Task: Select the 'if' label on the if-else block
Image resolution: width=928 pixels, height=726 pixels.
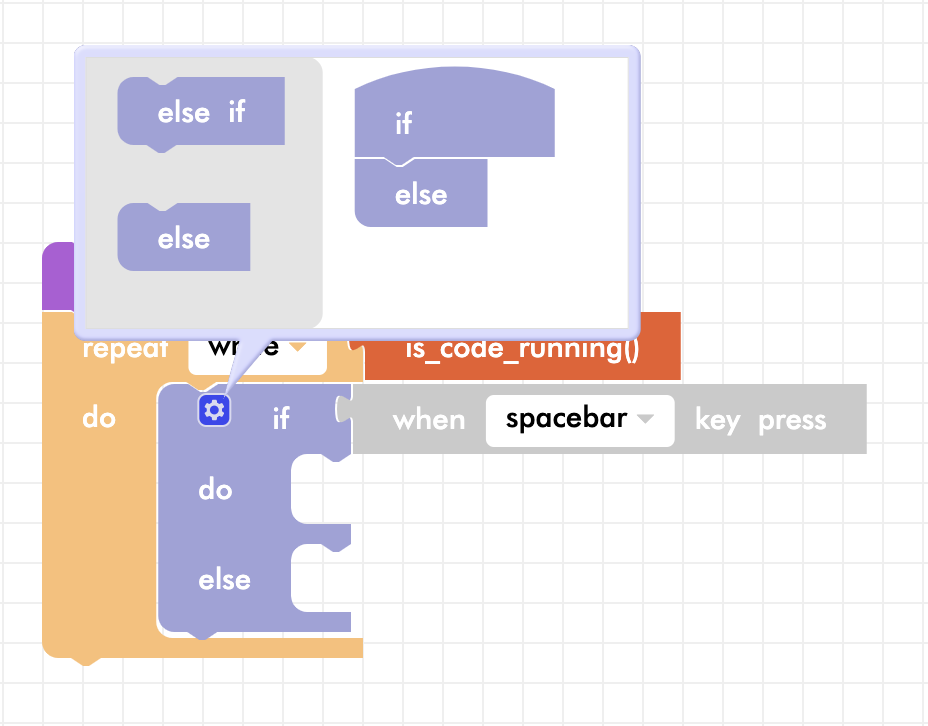Action: [281, 418]
